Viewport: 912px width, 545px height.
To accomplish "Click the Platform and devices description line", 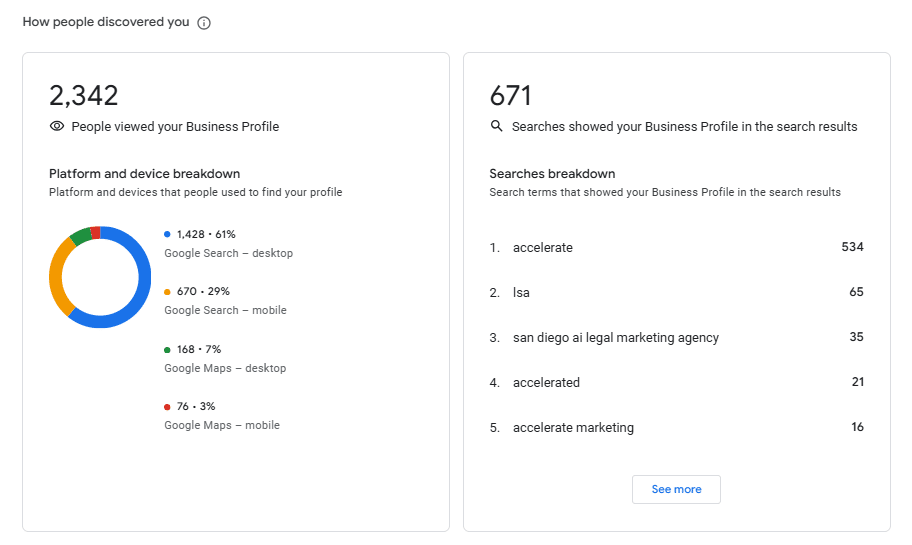I will [195, 192].
